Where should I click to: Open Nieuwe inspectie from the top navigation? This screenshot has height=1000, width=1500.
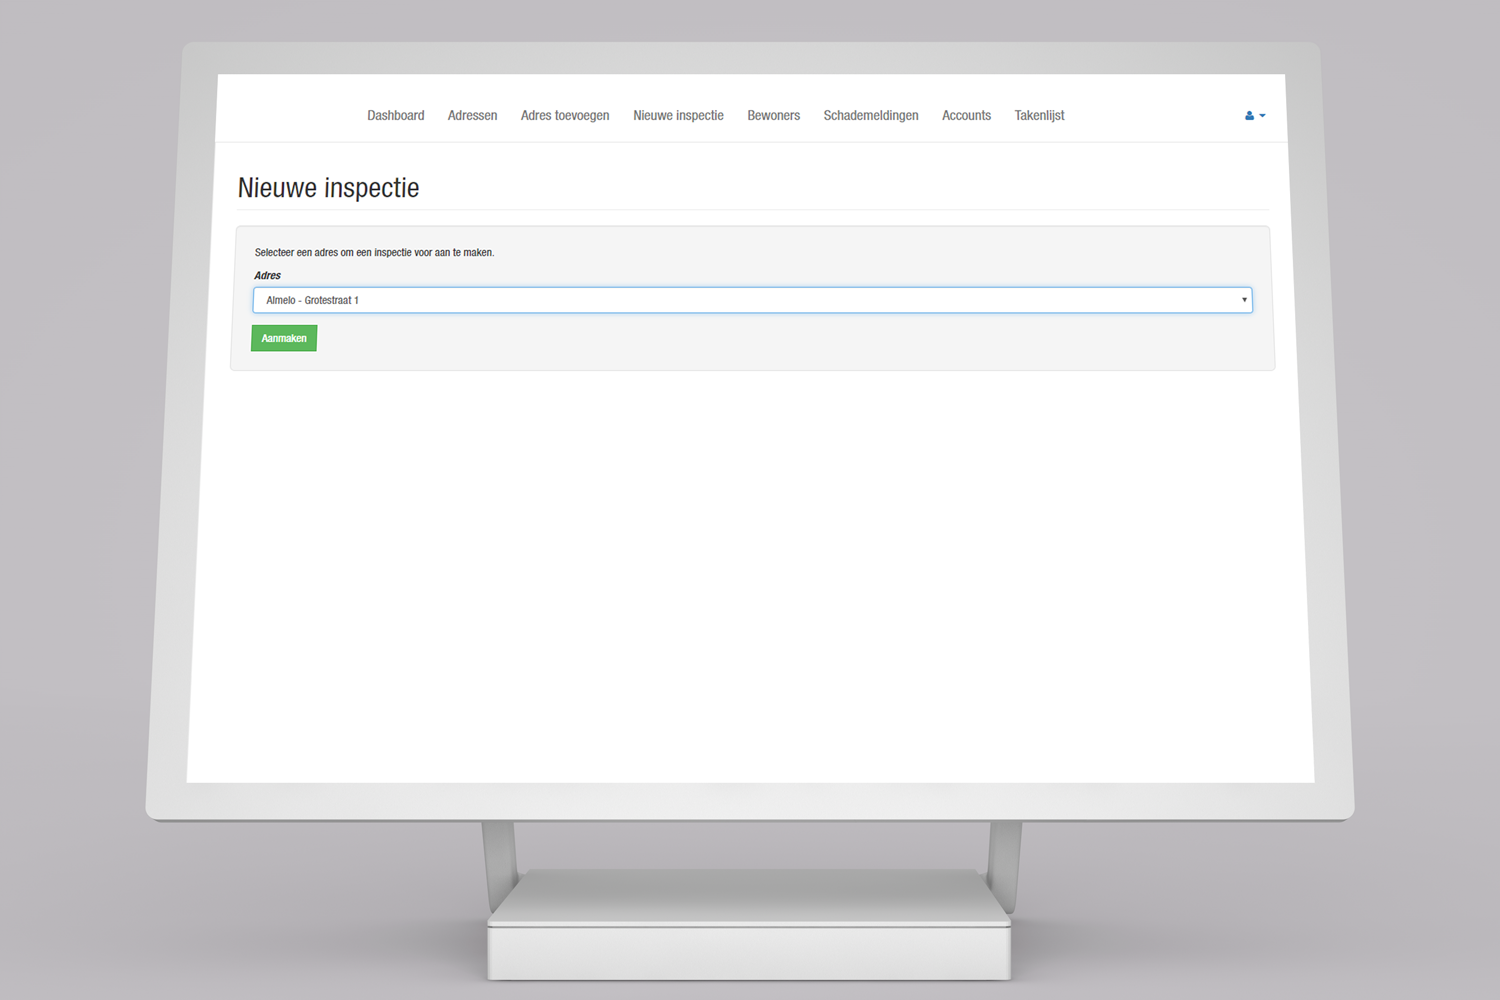click(678, 116)
